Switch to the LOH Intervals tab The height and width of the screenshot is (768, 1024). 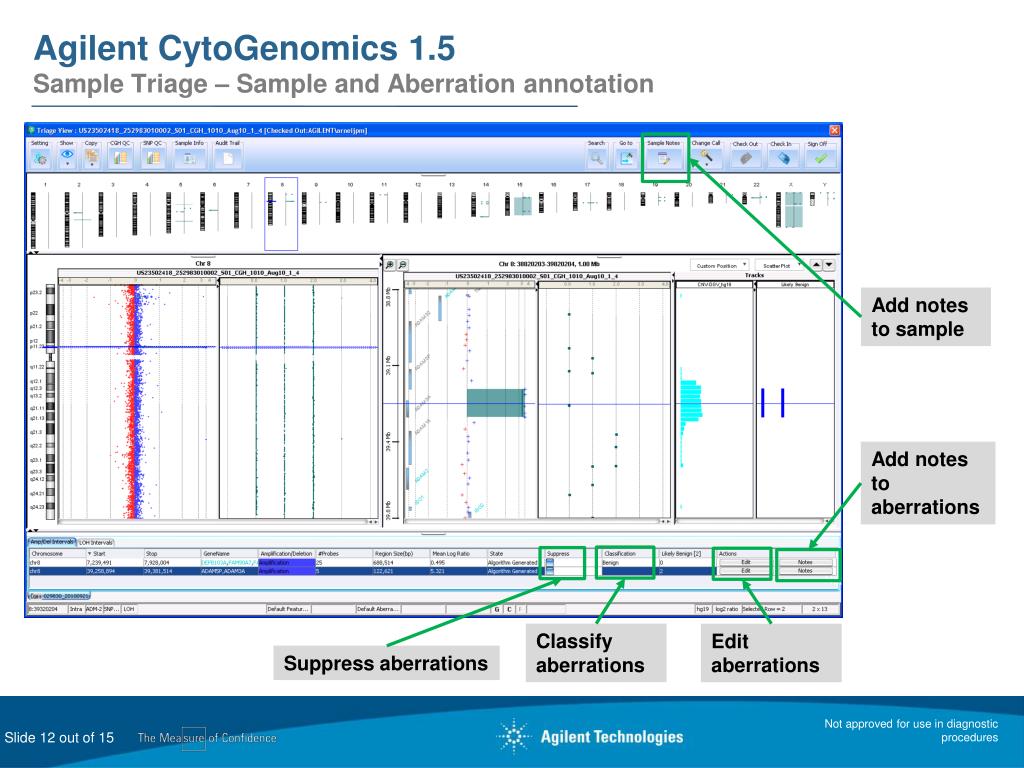96,543
